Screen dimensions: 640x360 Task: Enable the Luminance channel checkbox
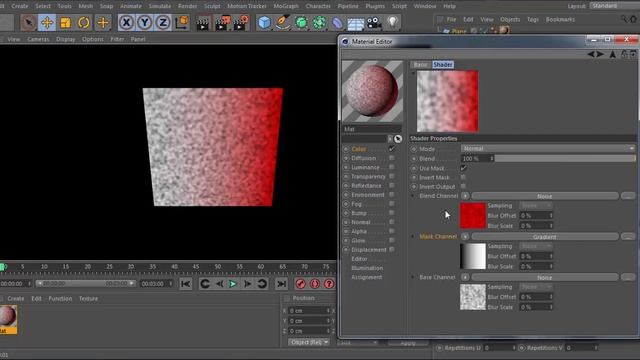(392, 167)
